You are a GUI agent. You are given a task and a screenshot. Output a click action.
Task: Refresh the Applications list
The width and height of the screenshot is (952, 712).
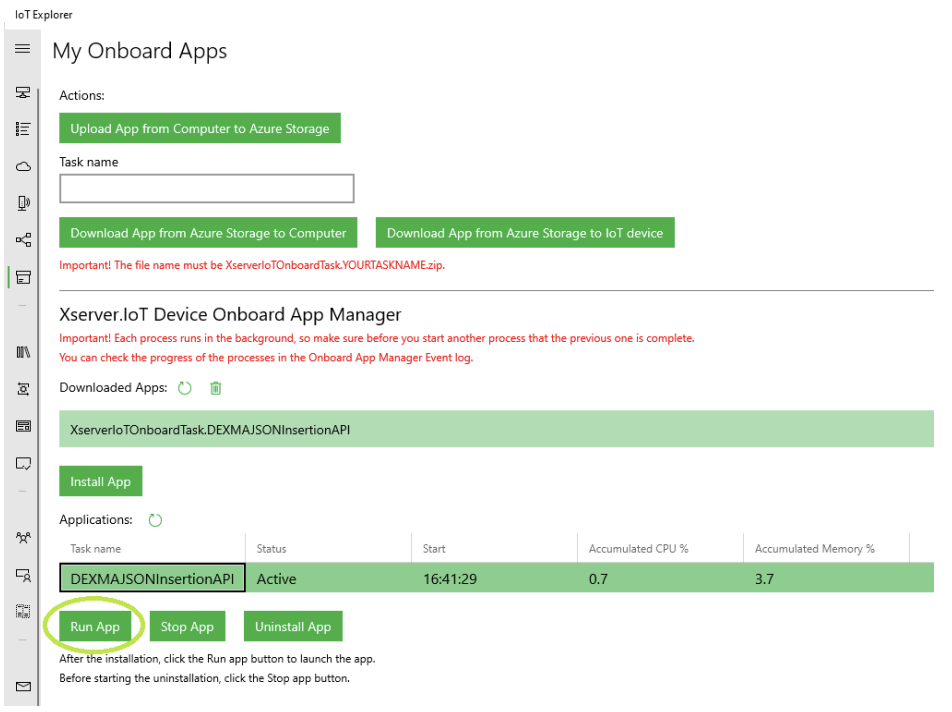tap(155, 520)
